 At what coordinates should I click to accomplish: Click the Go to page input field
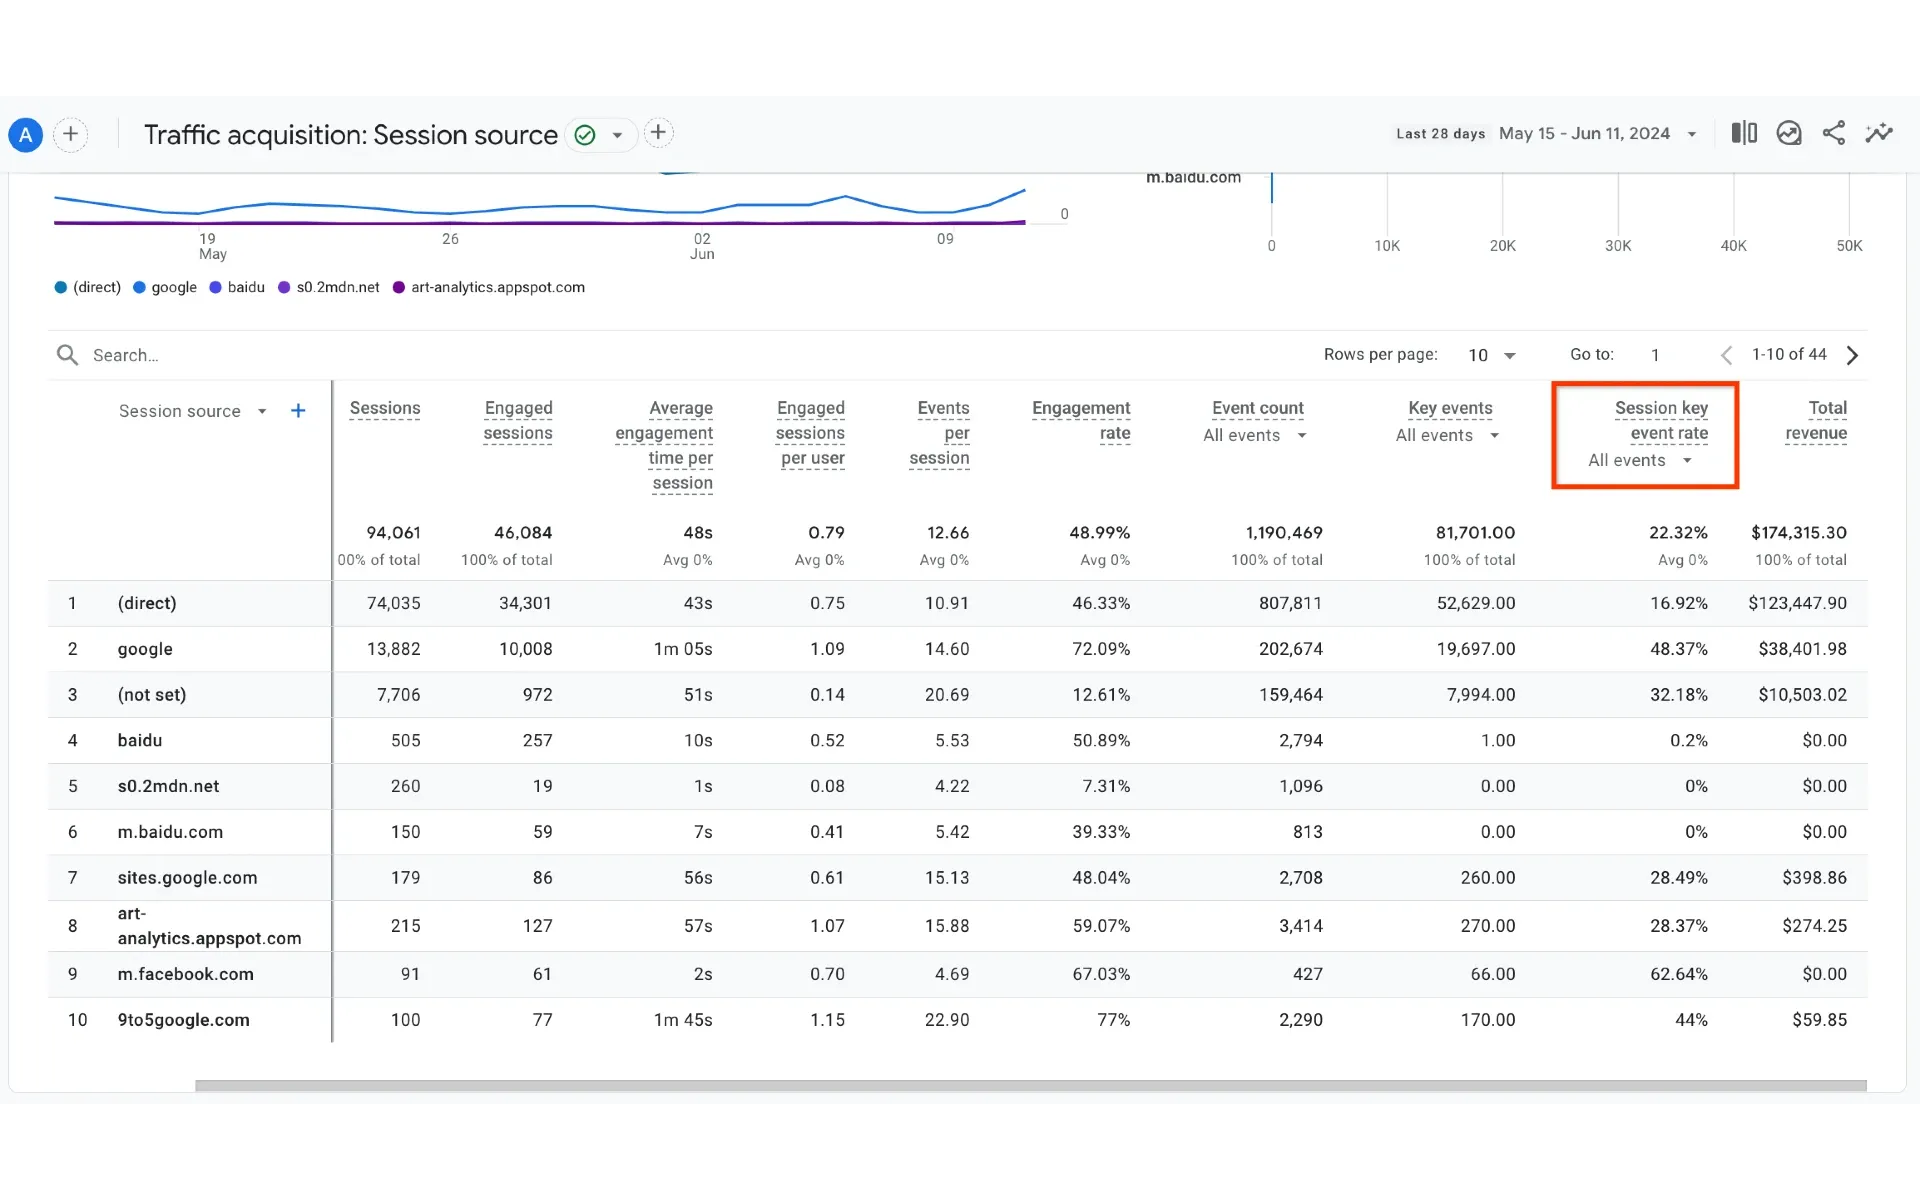click(x=1655, y=355)
